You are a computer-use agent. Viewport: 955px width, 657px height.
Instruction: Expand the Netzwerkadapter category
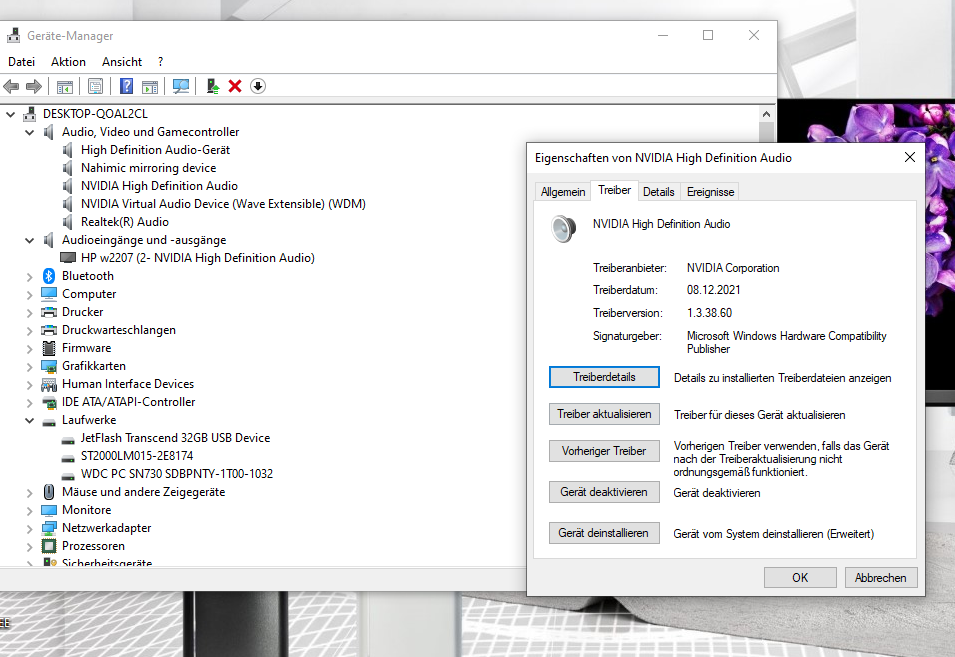tap(29, 529)
